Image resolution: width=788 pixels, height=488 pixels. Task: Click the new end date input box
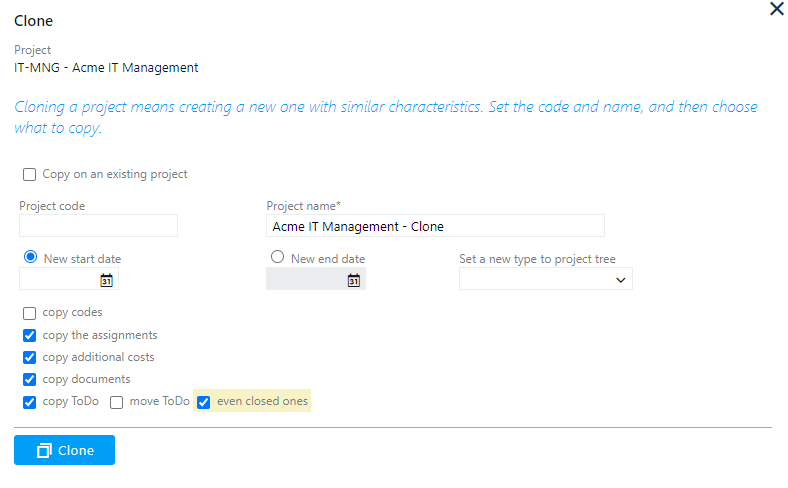point(305,280)
